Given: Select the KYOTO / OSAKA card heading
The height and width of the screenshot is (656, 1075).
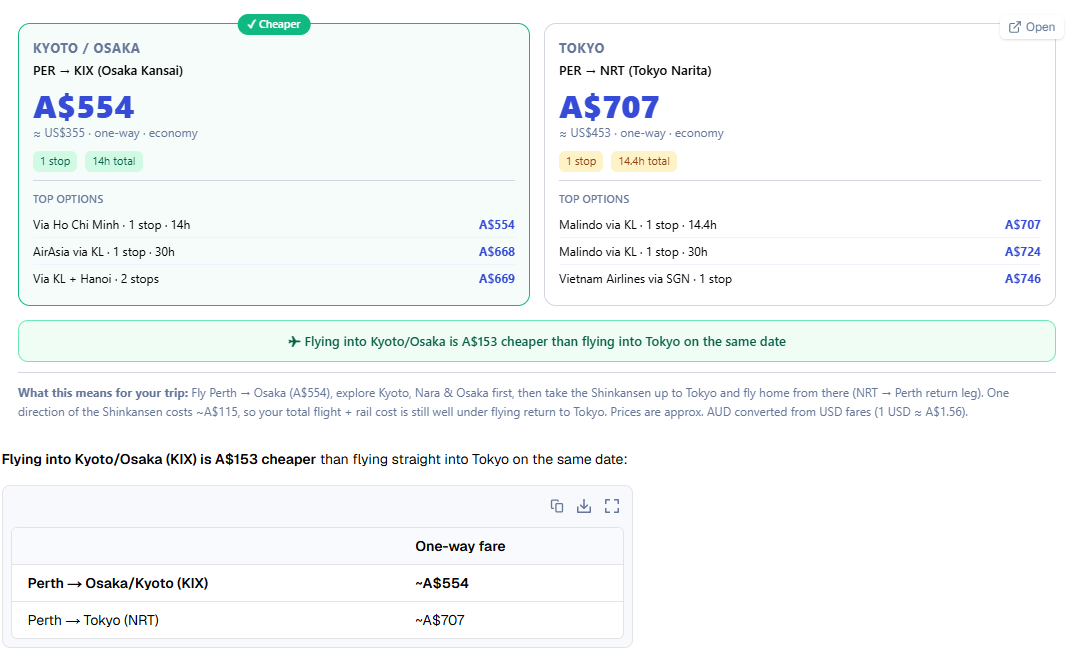Looking at the screenshot, I should (86, 48).
